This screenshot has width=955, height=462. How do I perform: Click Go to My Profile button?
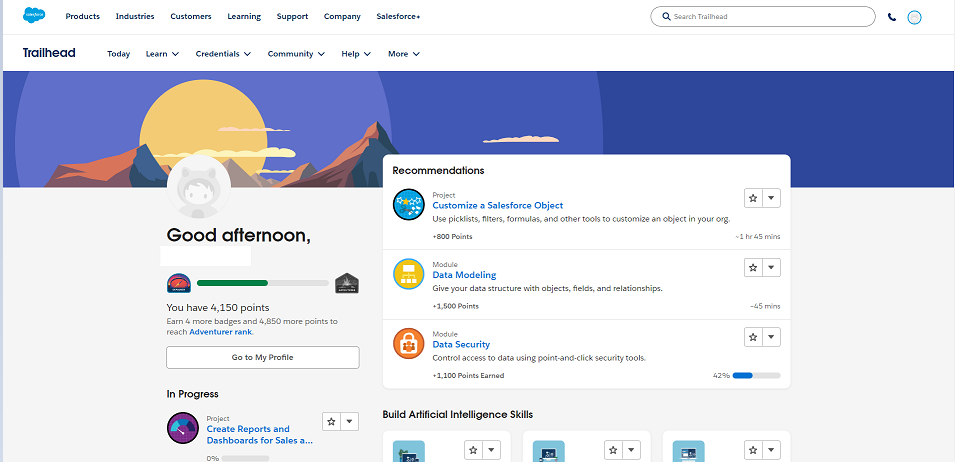[263, 357]
